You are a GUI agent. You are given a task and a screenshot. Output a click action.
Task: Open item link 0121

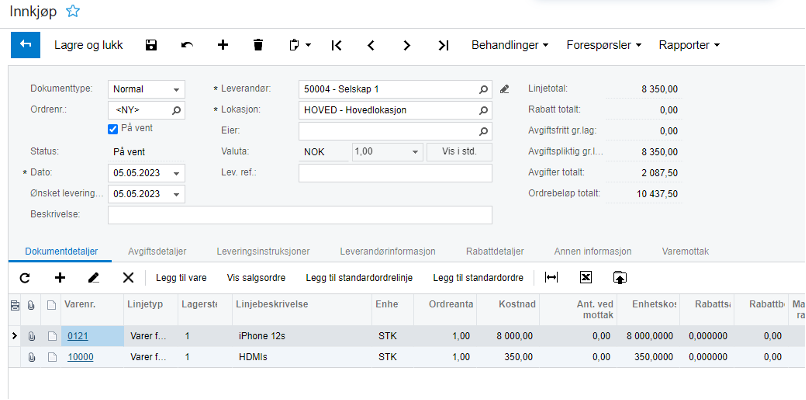78,336
